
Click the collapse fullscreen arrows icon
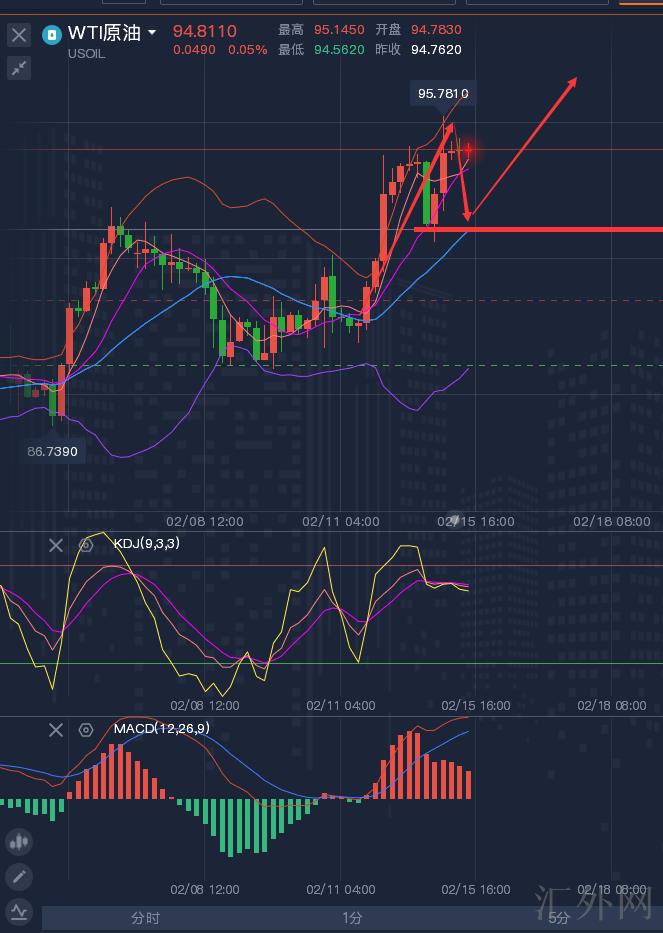[x=19, y=68]
